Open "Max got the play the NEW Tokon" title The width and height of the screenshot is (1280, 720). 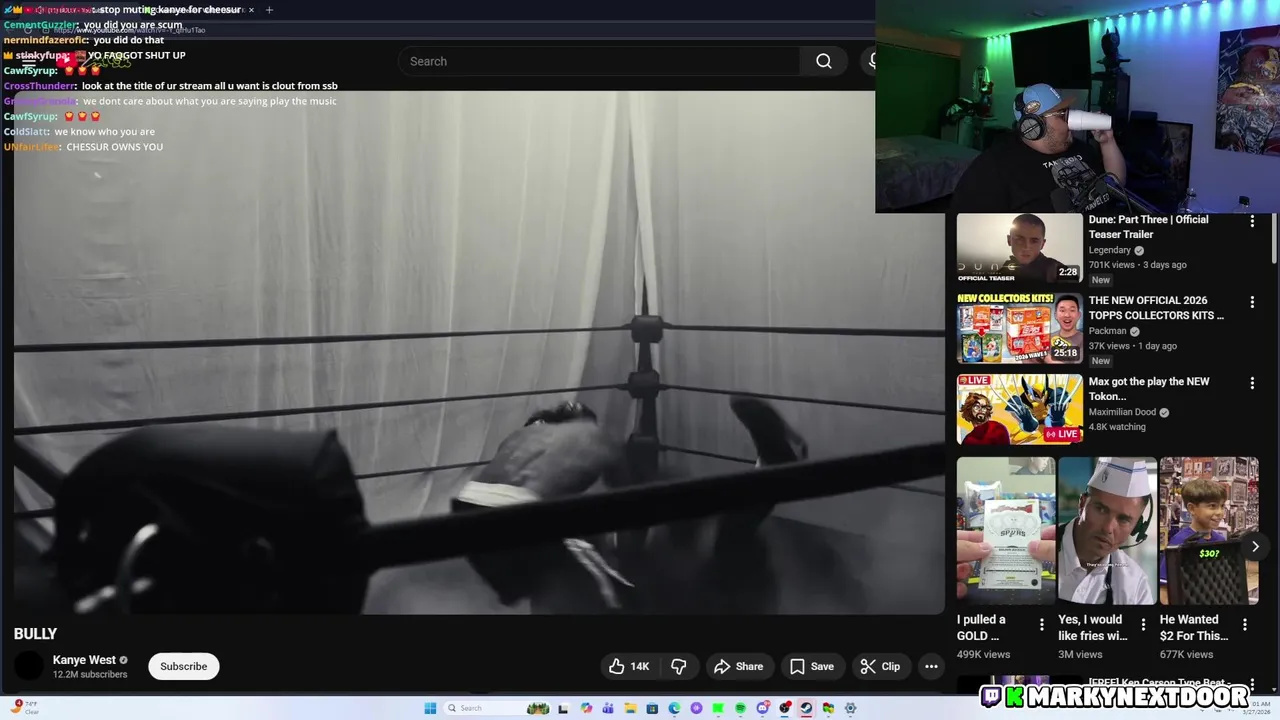point(1149,389)
